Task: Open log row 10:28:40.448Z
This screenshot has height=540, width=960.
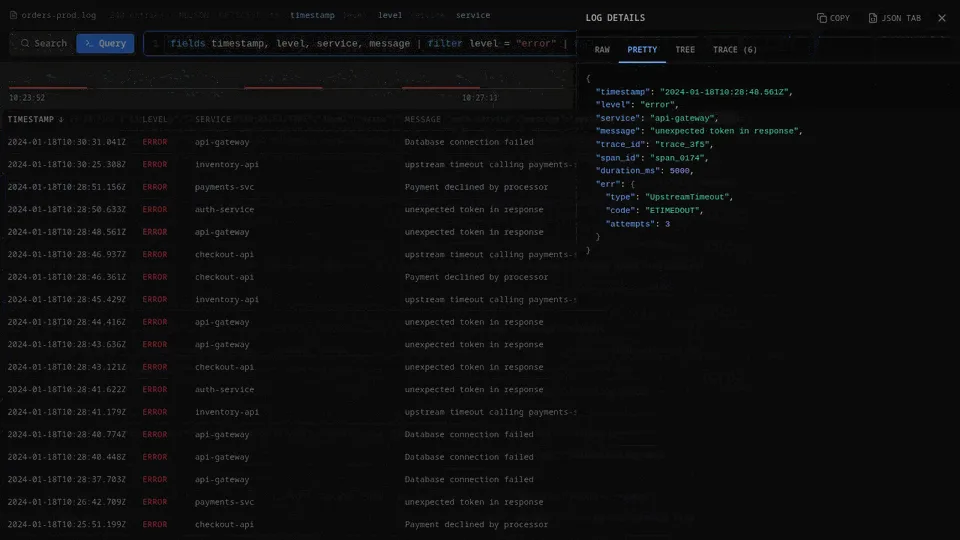Action: [288, 457]
